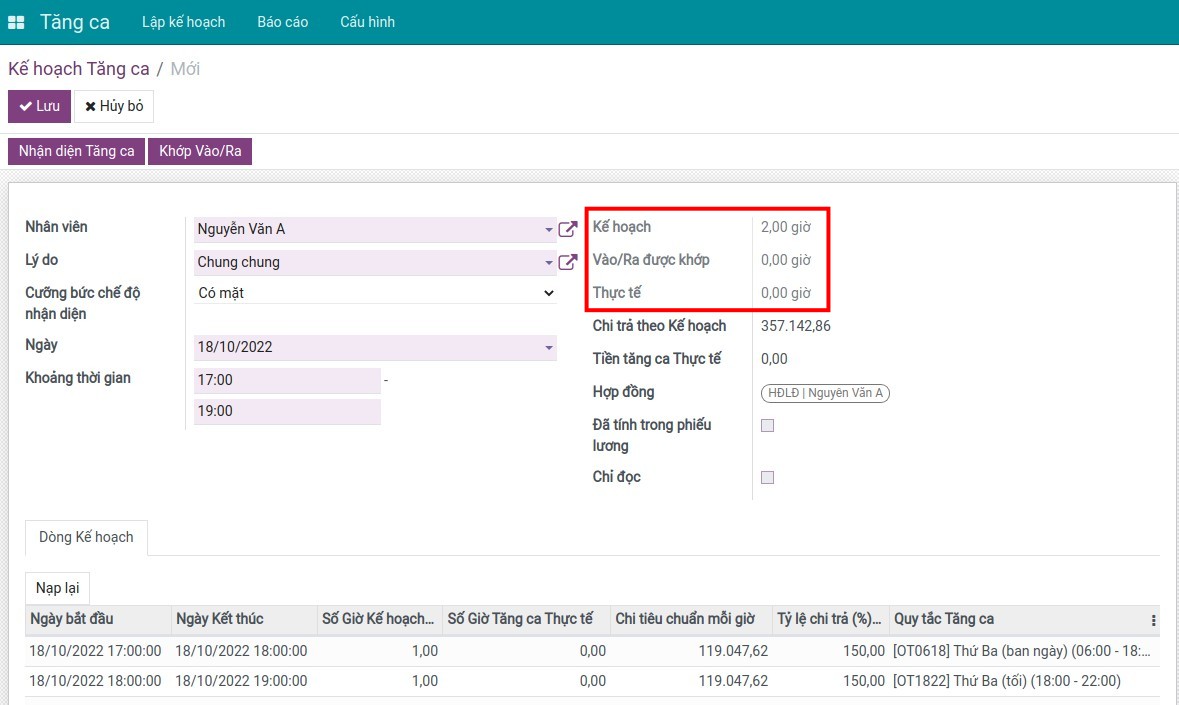Viewport: 1179px width, 705px height.
Task: Click the Hủy bỏ discard button
Action: (x=114, y=106)
